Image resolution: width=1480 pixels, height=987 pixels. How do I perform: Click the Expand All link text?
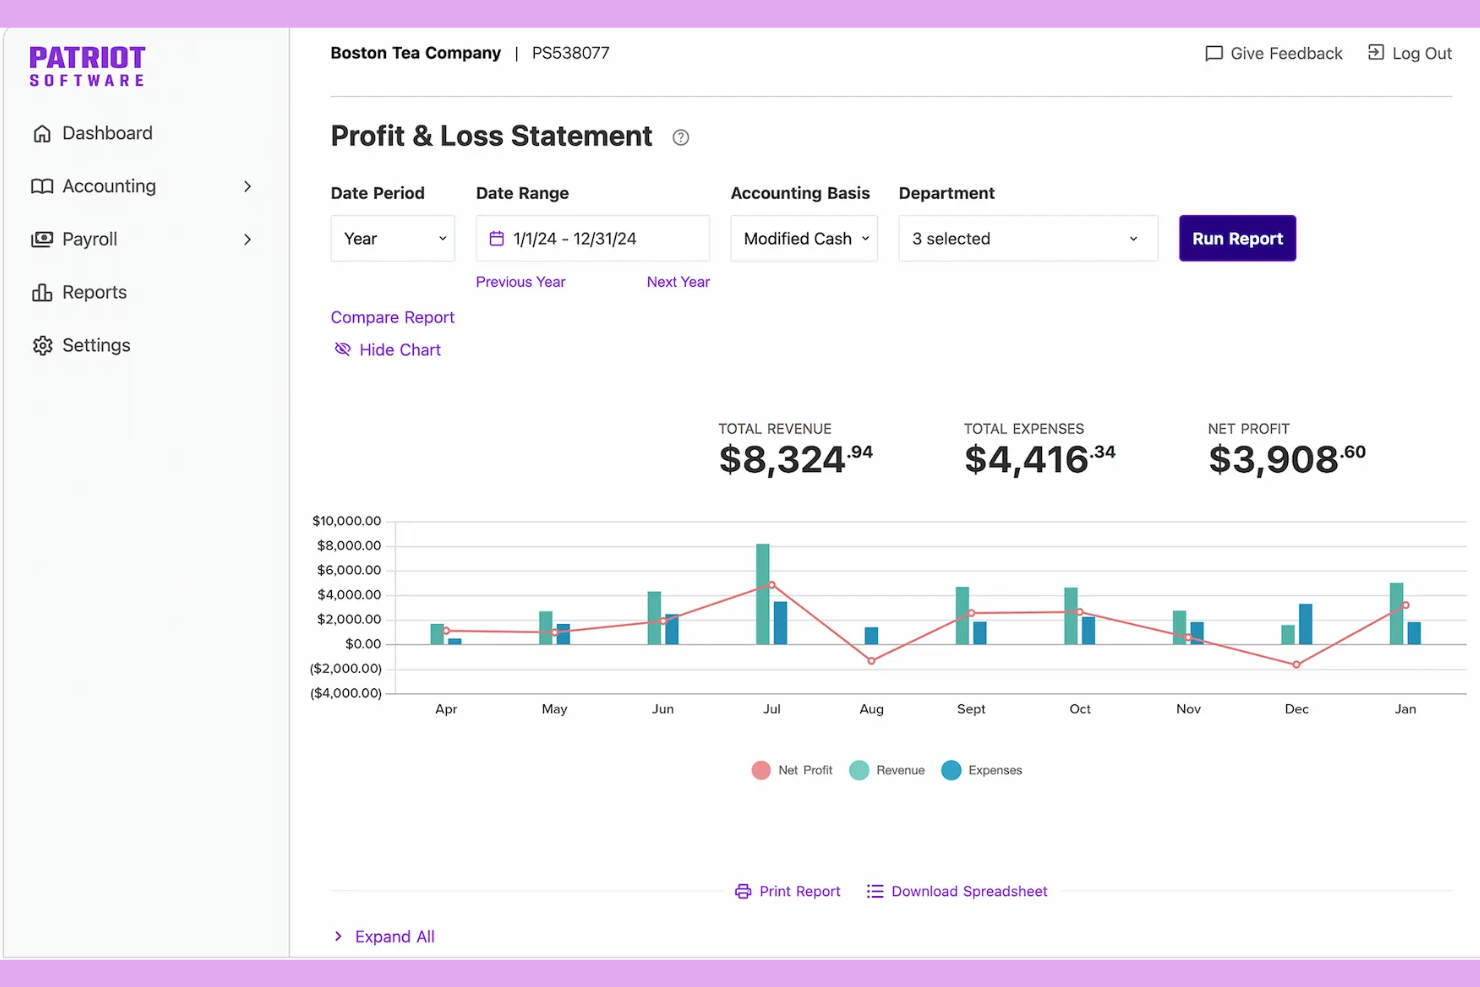point(395,937)
